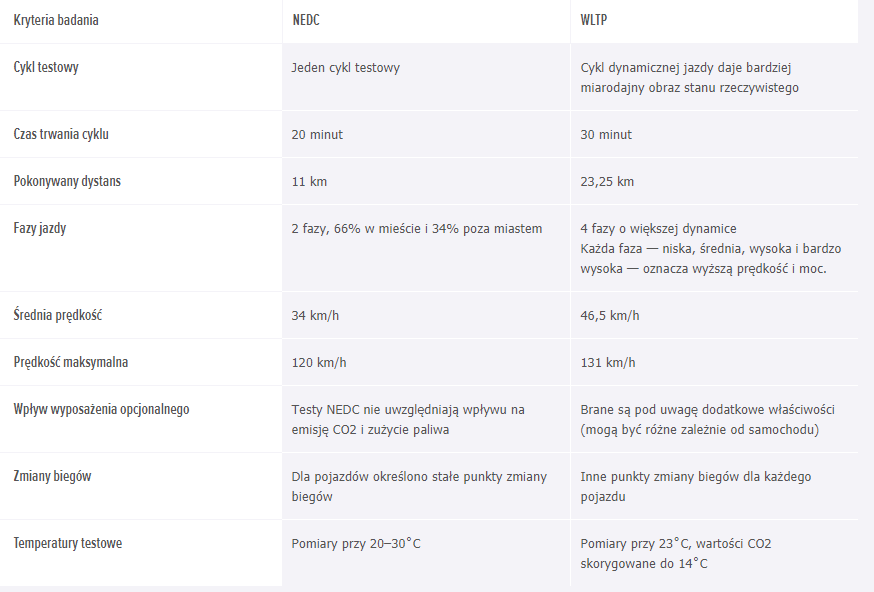Click the 'Cykl testowy' row label
This screenshot has width=874, height=592.
[x=46, y=67]
